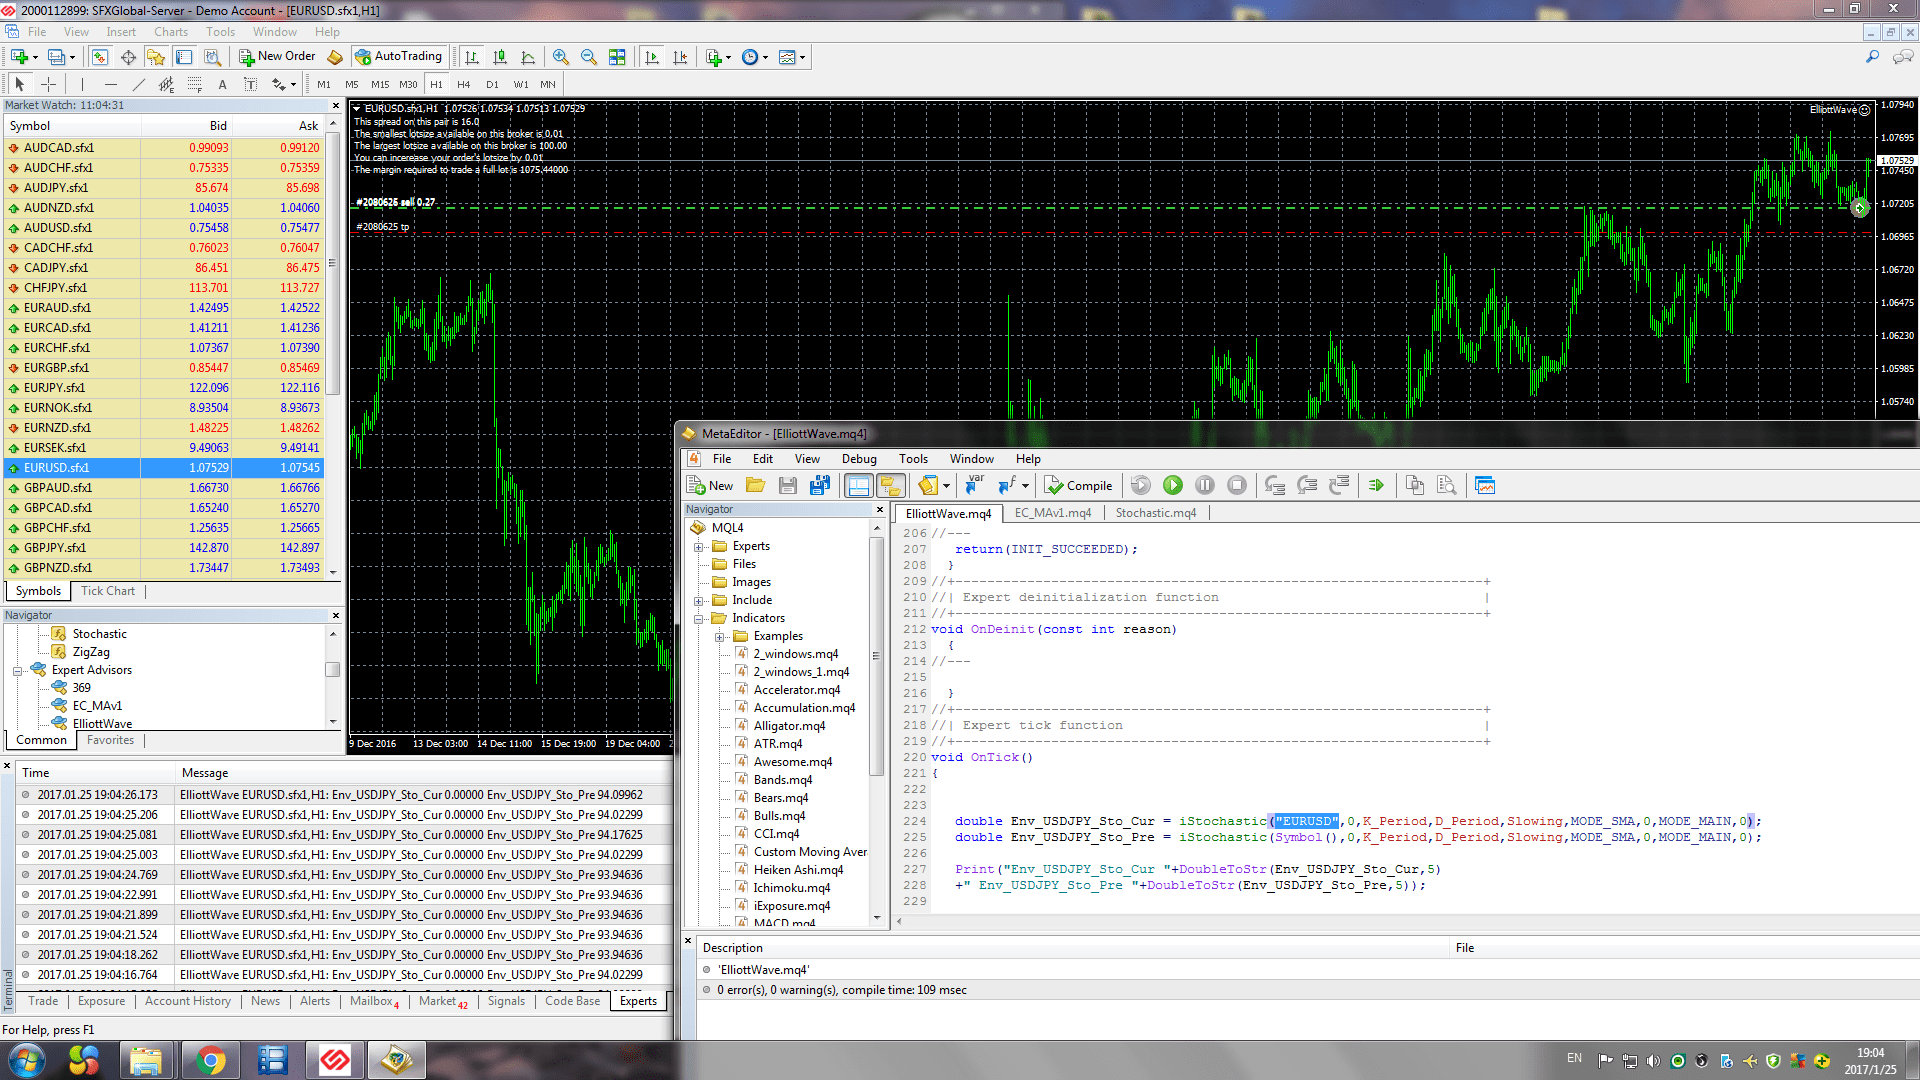
Task: Switch chart to candlesticks mode
Action: (500, 57)
